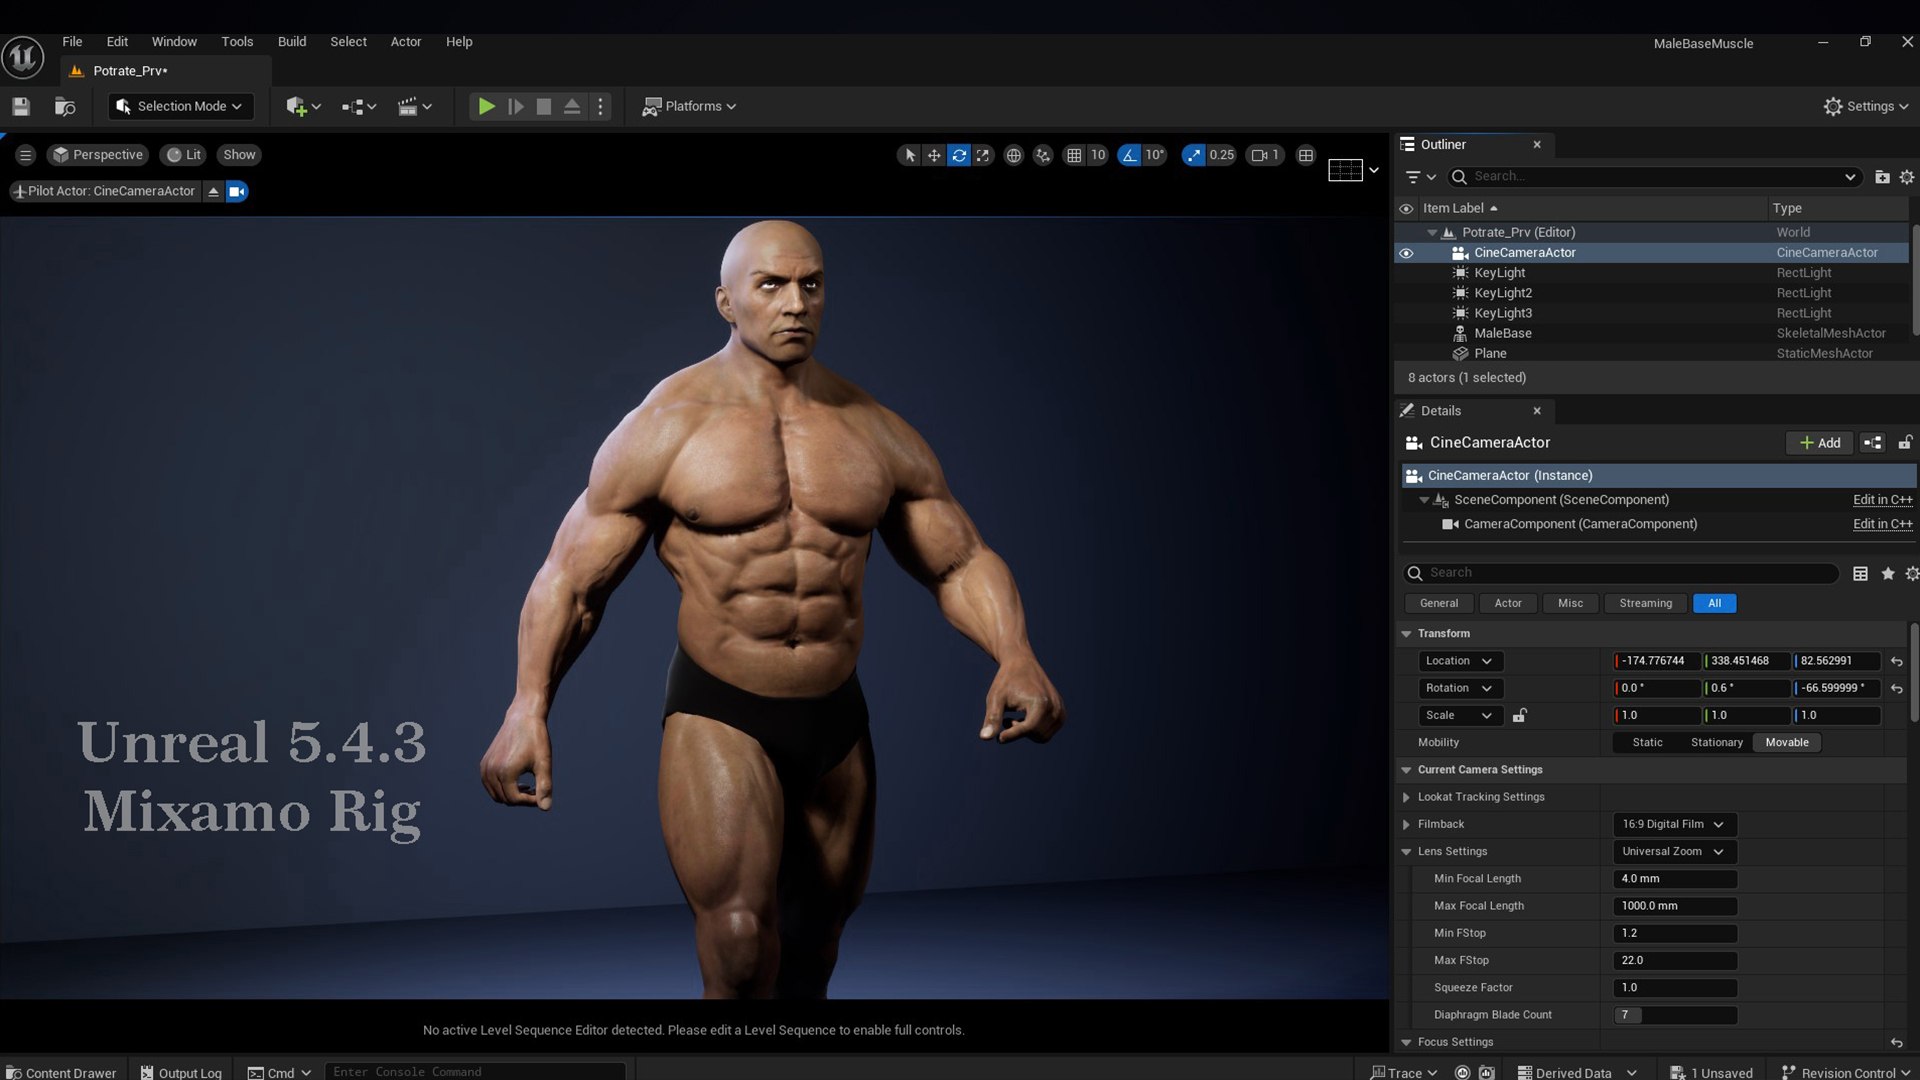This screenshot has width=1920, height=1080.
Task: Toggle grid snapping icon
Action: point(1074,155)
